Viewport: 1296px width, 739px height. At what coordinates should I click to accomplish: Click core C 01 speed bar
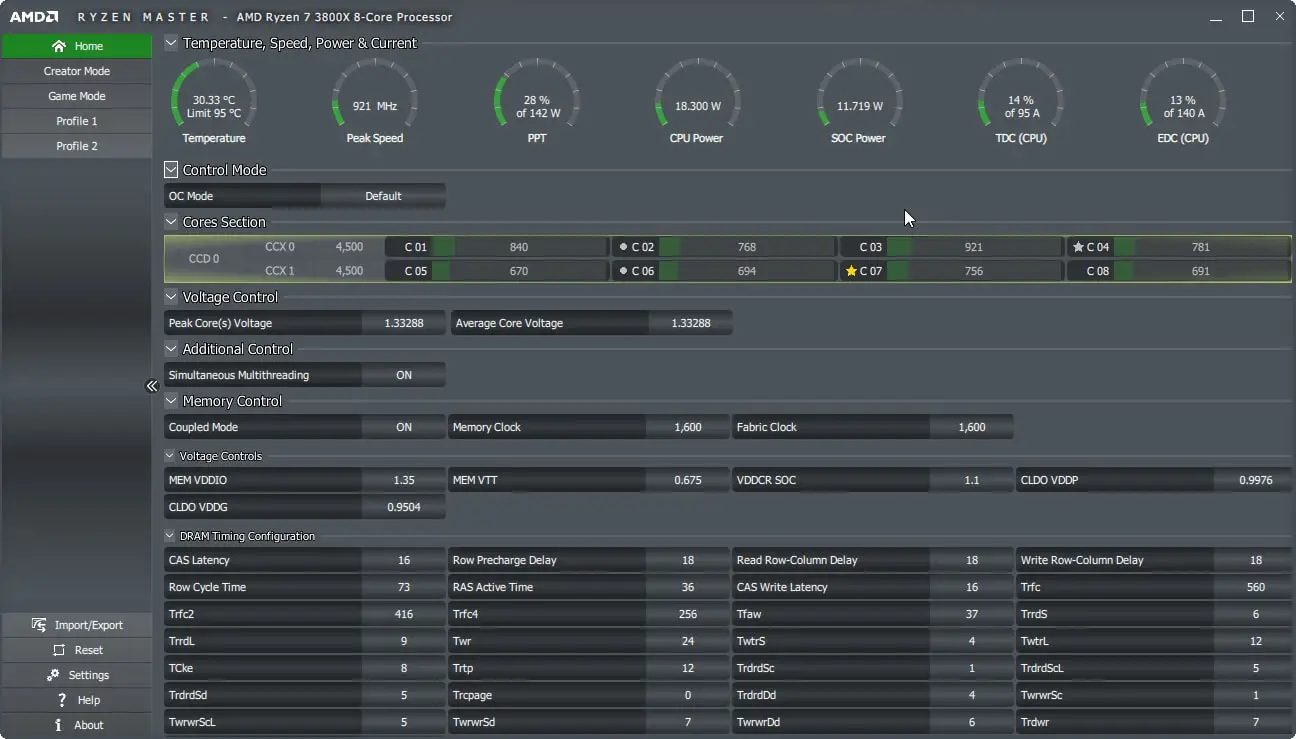click(519, 247)
